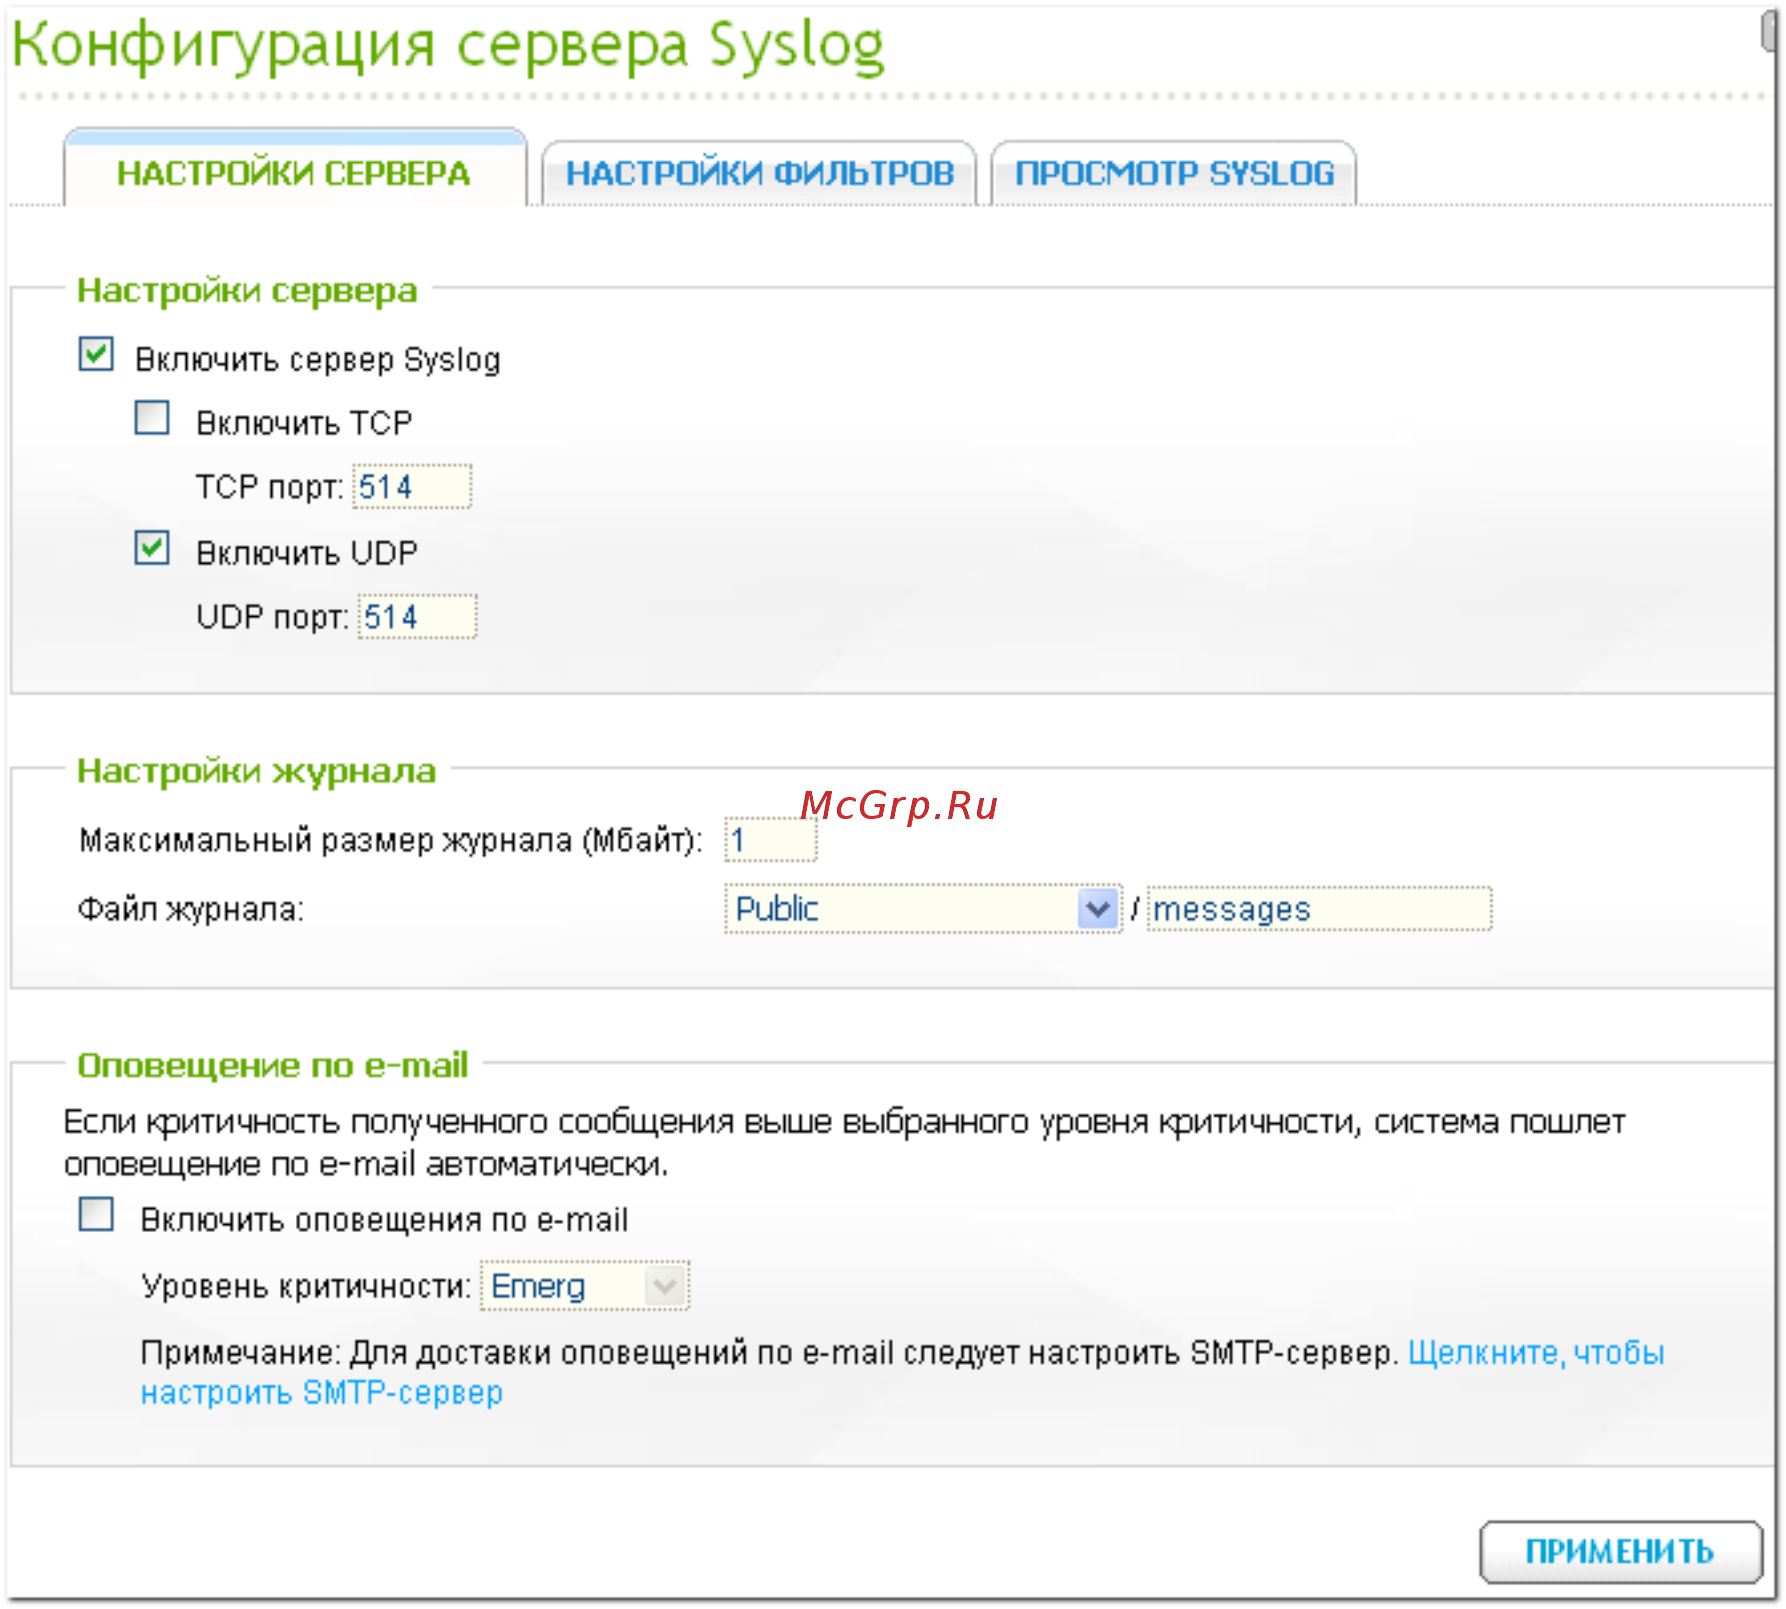This screenshot has width=1786, height=1609.
Task: Click the UDP порт input field
Action: point(417,616)
